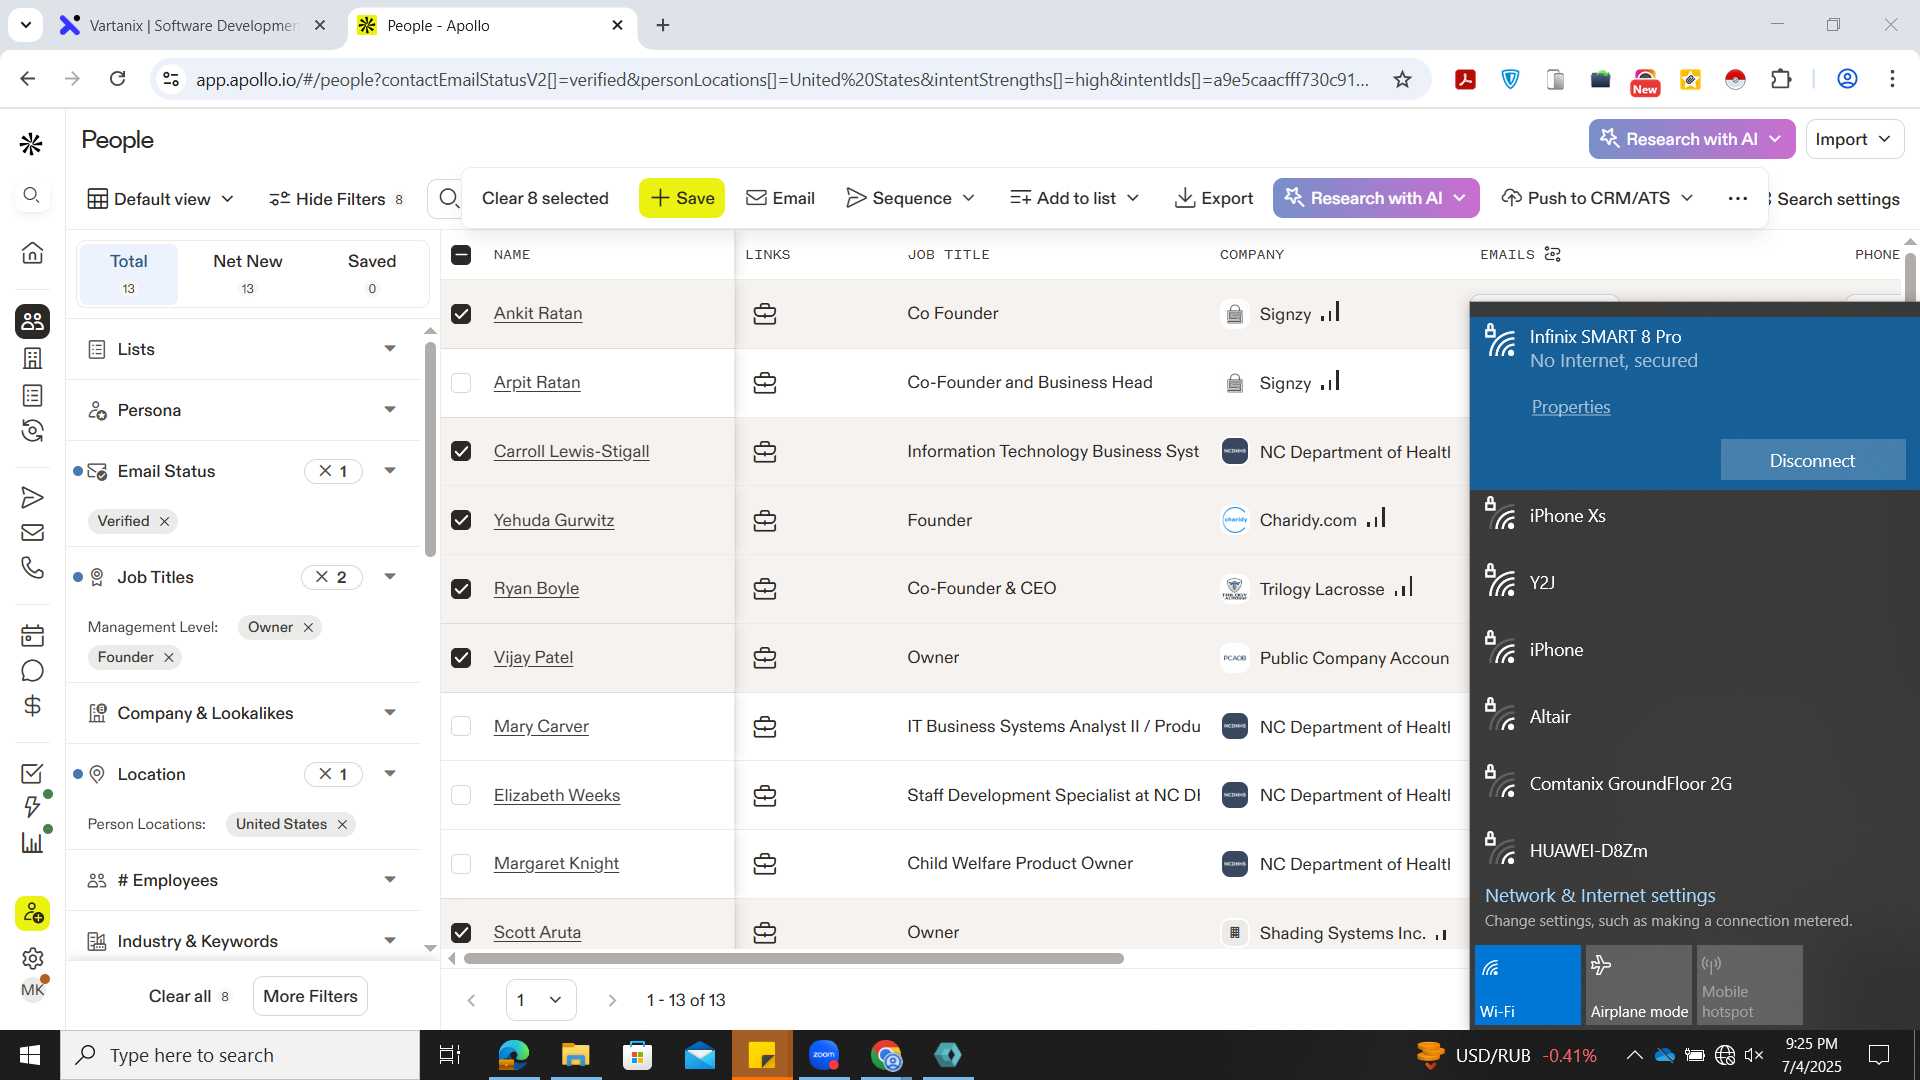The width and height of the screenshot is (1920, 1080).
Task: Reload the page with refresh icon
Action: coord(117,78)
